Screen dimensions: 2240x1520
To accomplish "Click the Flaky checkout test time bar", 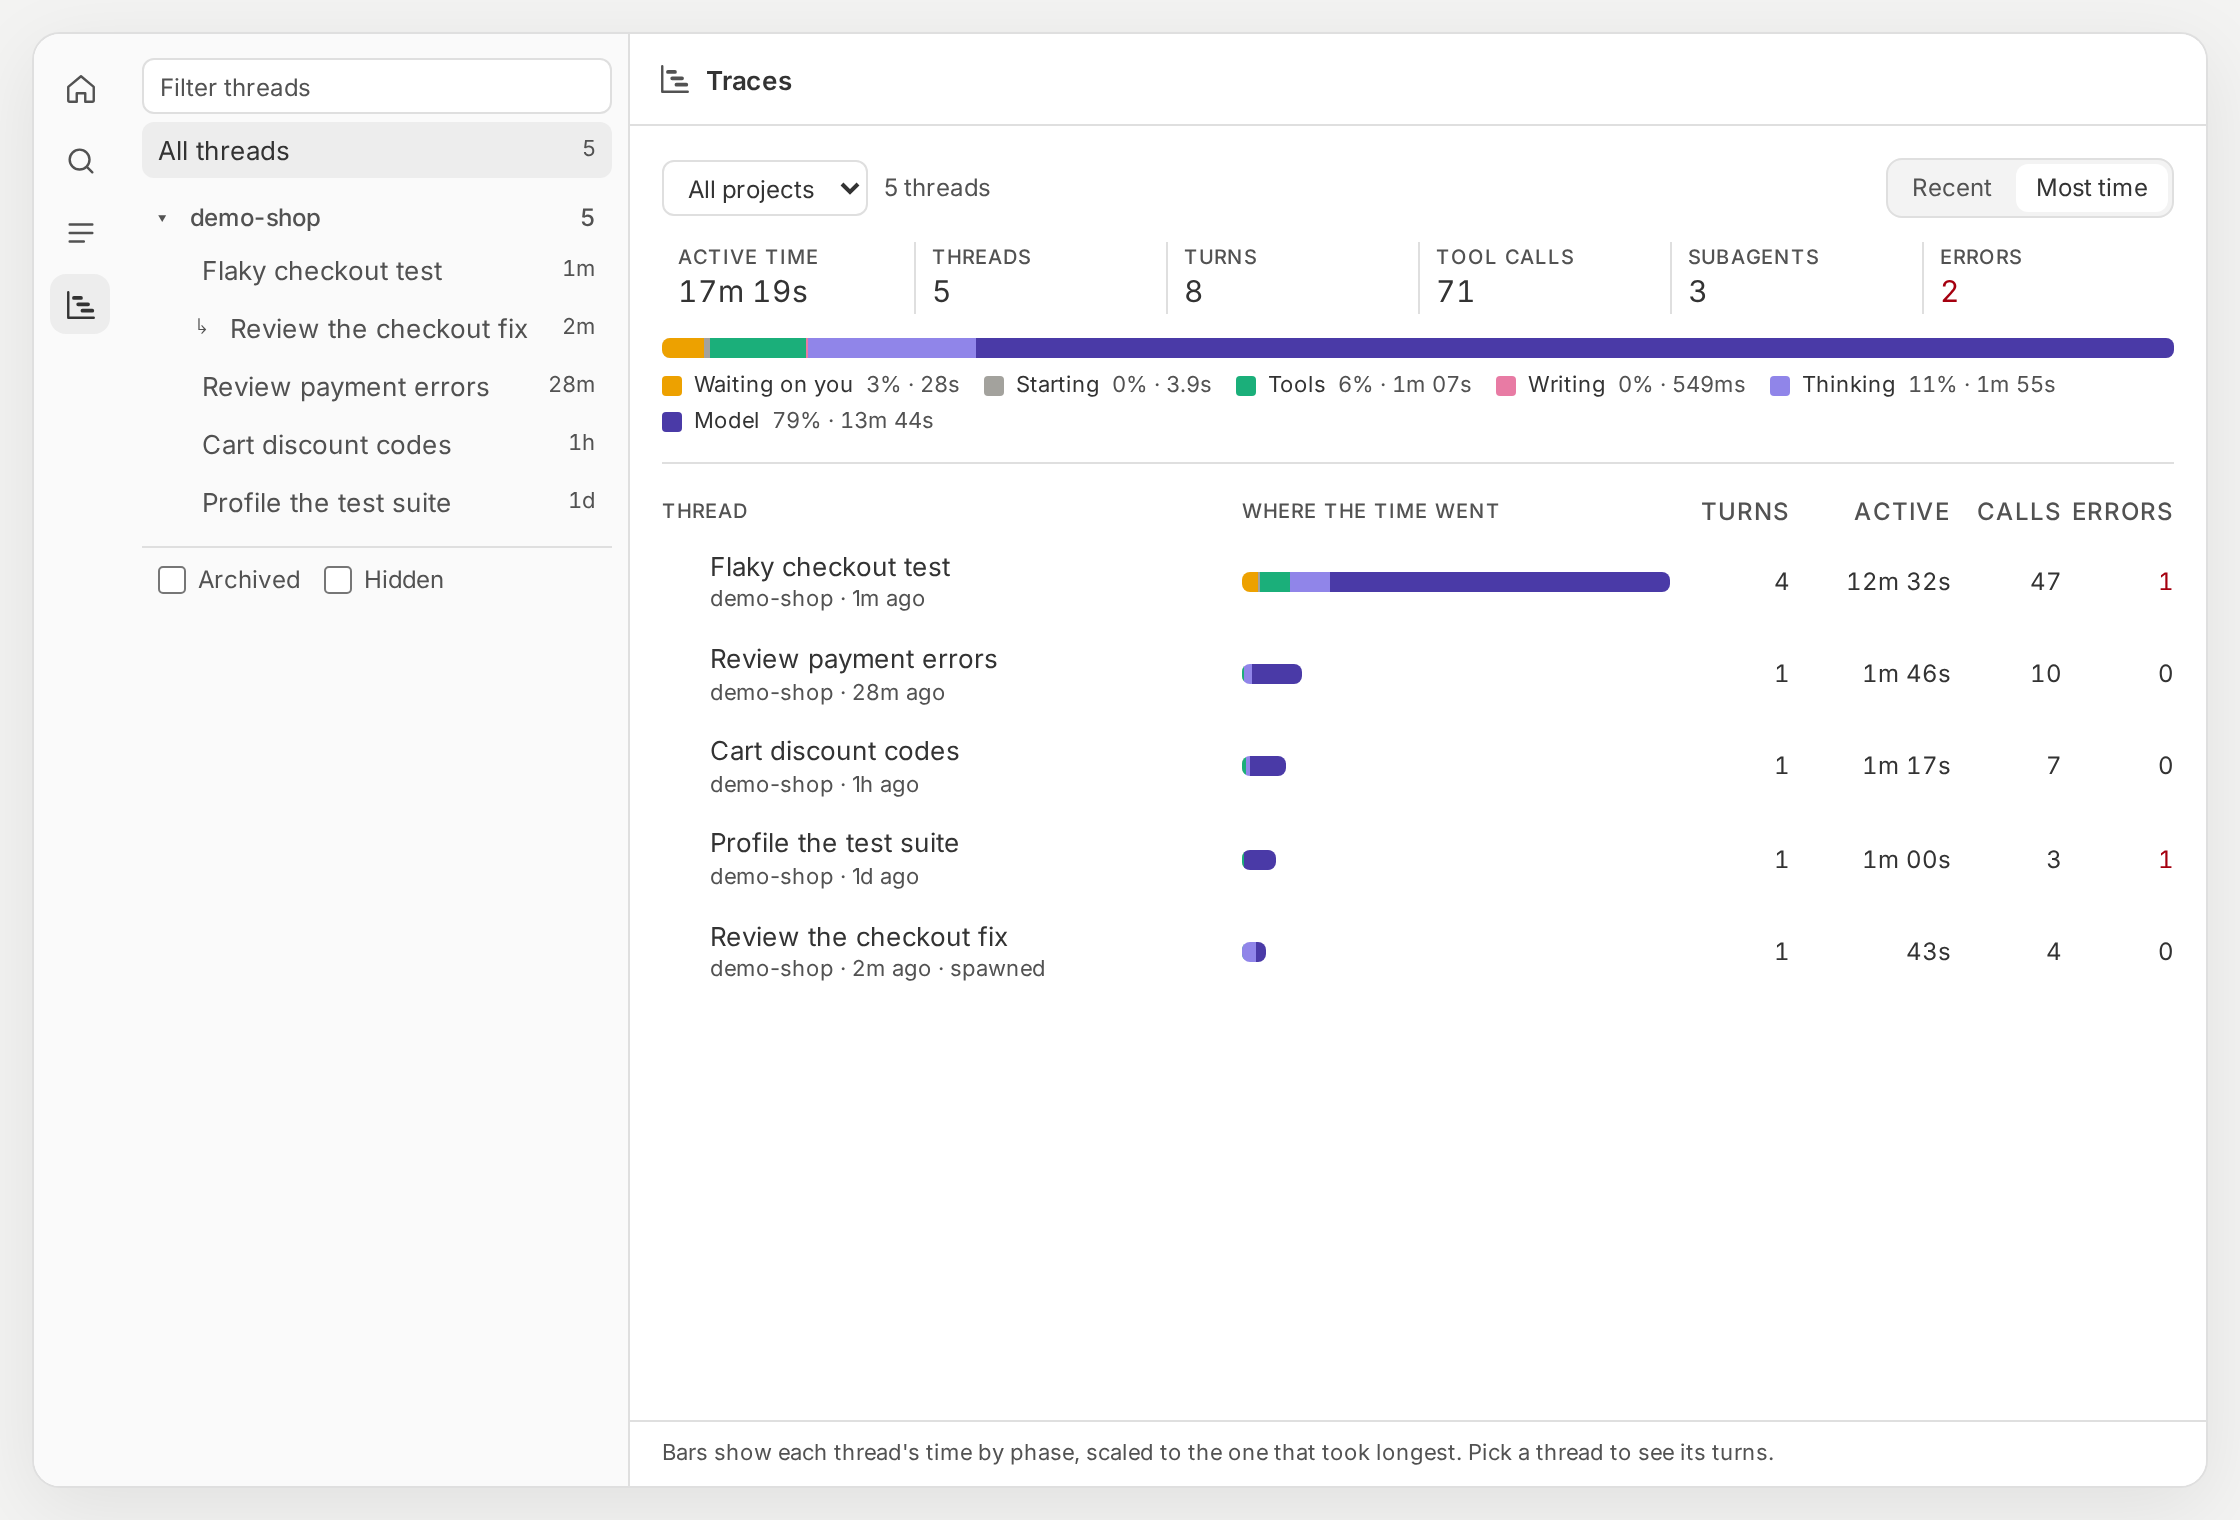I will (x=1456, y=582).
